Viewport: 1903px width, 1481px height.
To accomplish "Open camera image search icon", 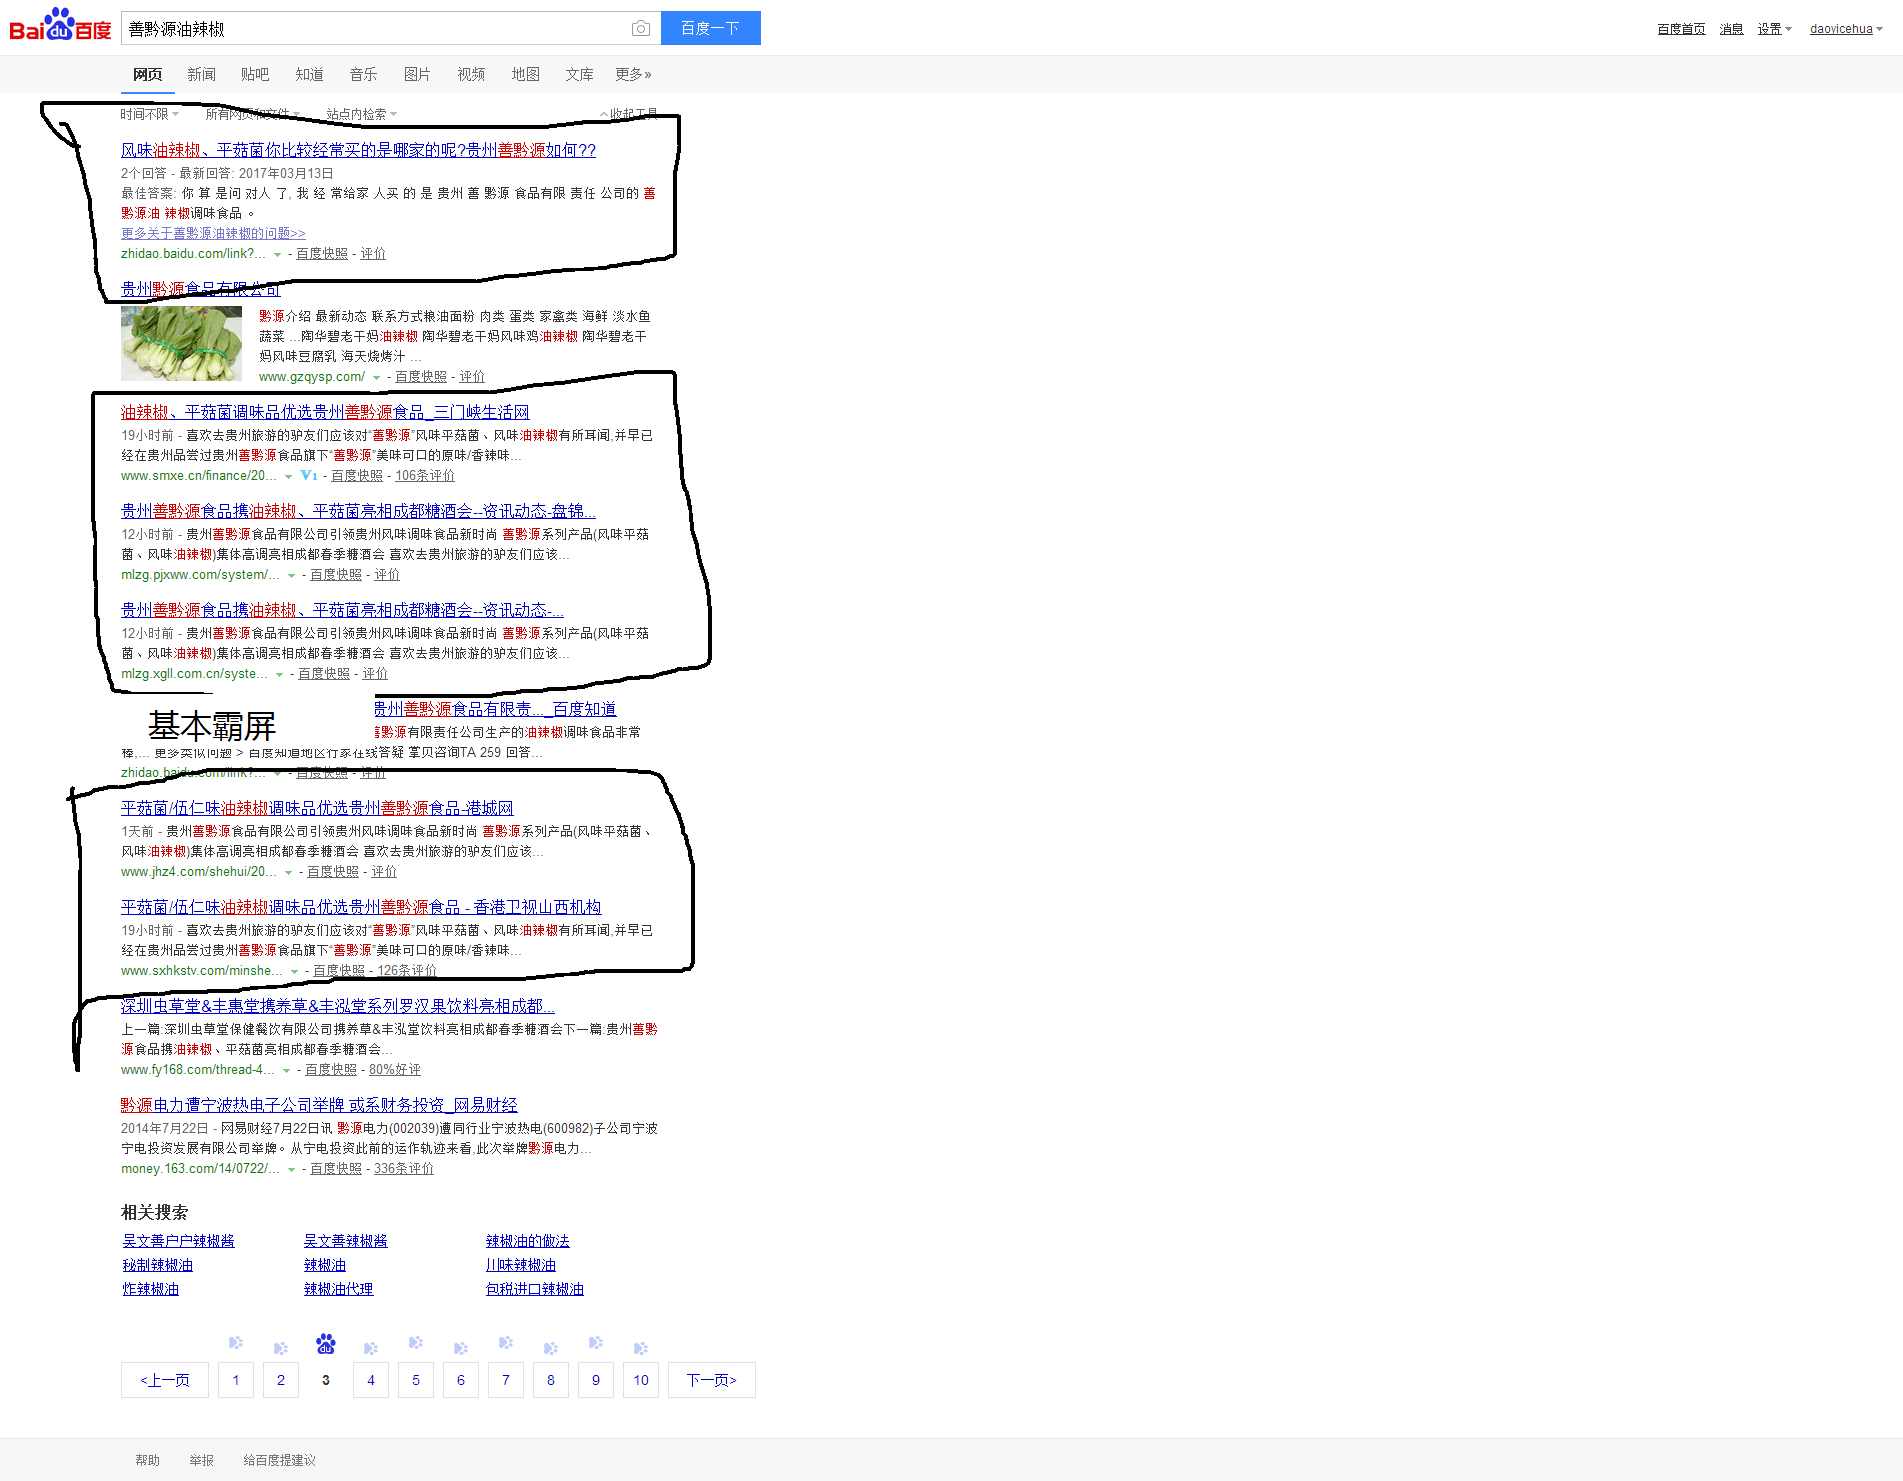I will click(x=641, y=28).
